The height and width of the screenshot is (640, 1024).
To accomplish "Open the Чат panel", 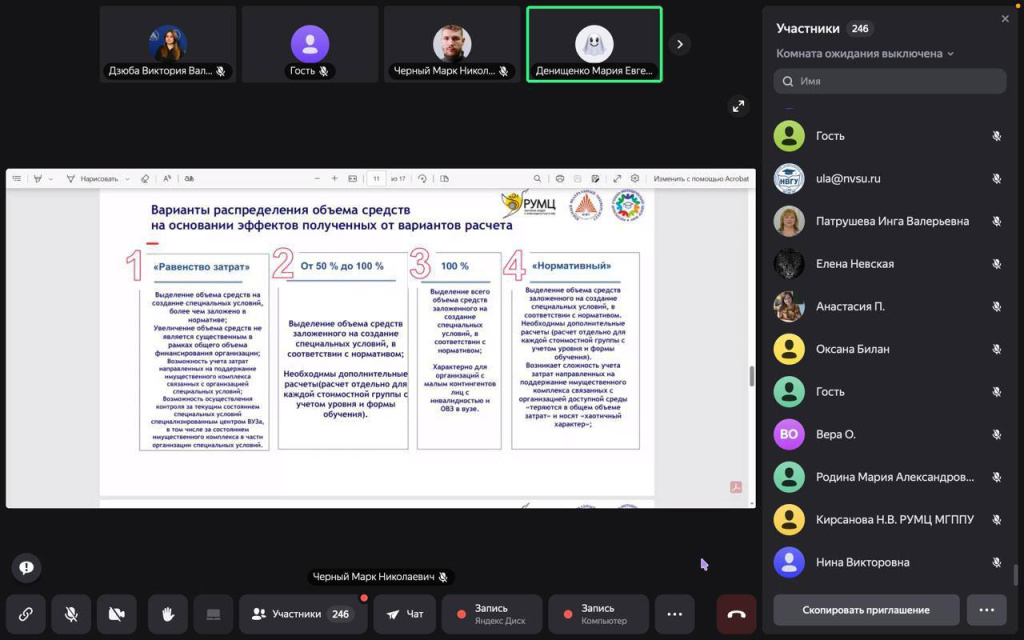I will coord(405,614).
